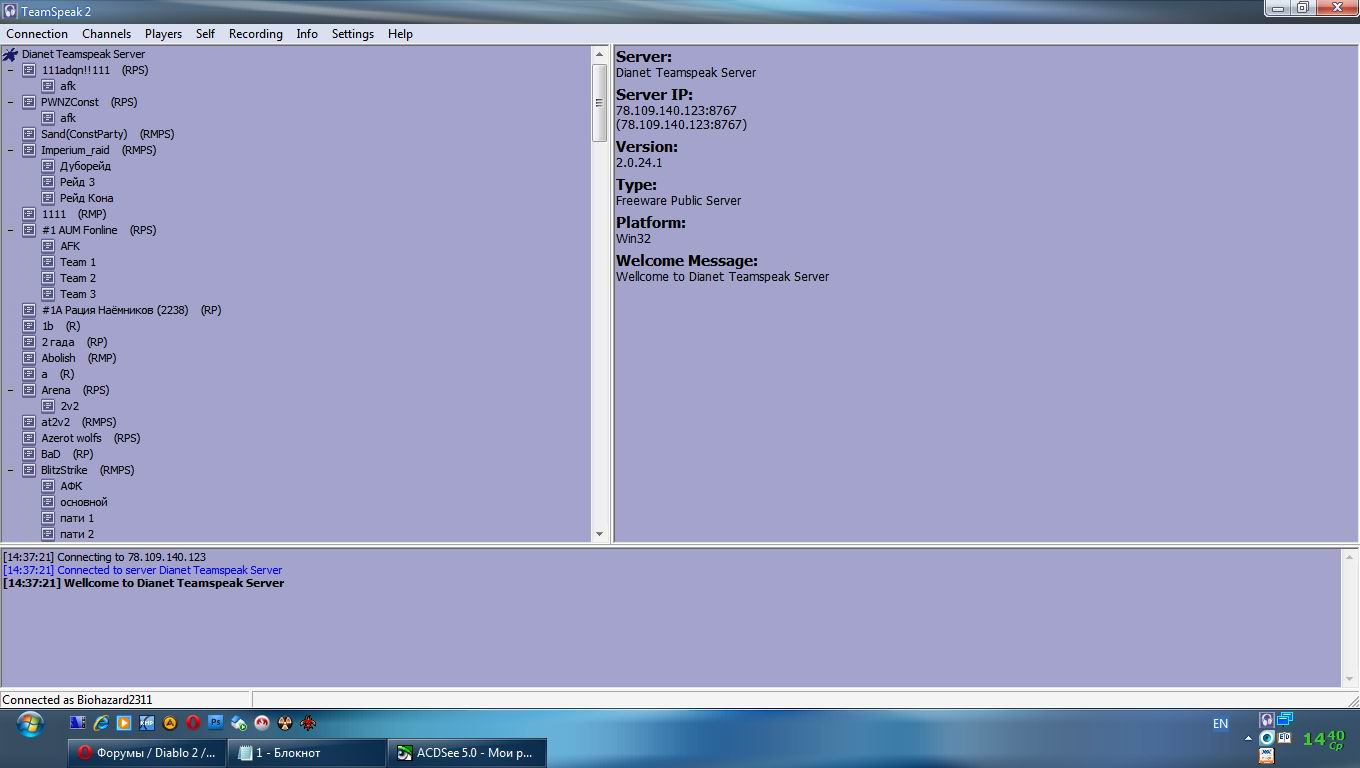Click the BlitzStrike channel icon
The image size is (1360, 768).
29,470
